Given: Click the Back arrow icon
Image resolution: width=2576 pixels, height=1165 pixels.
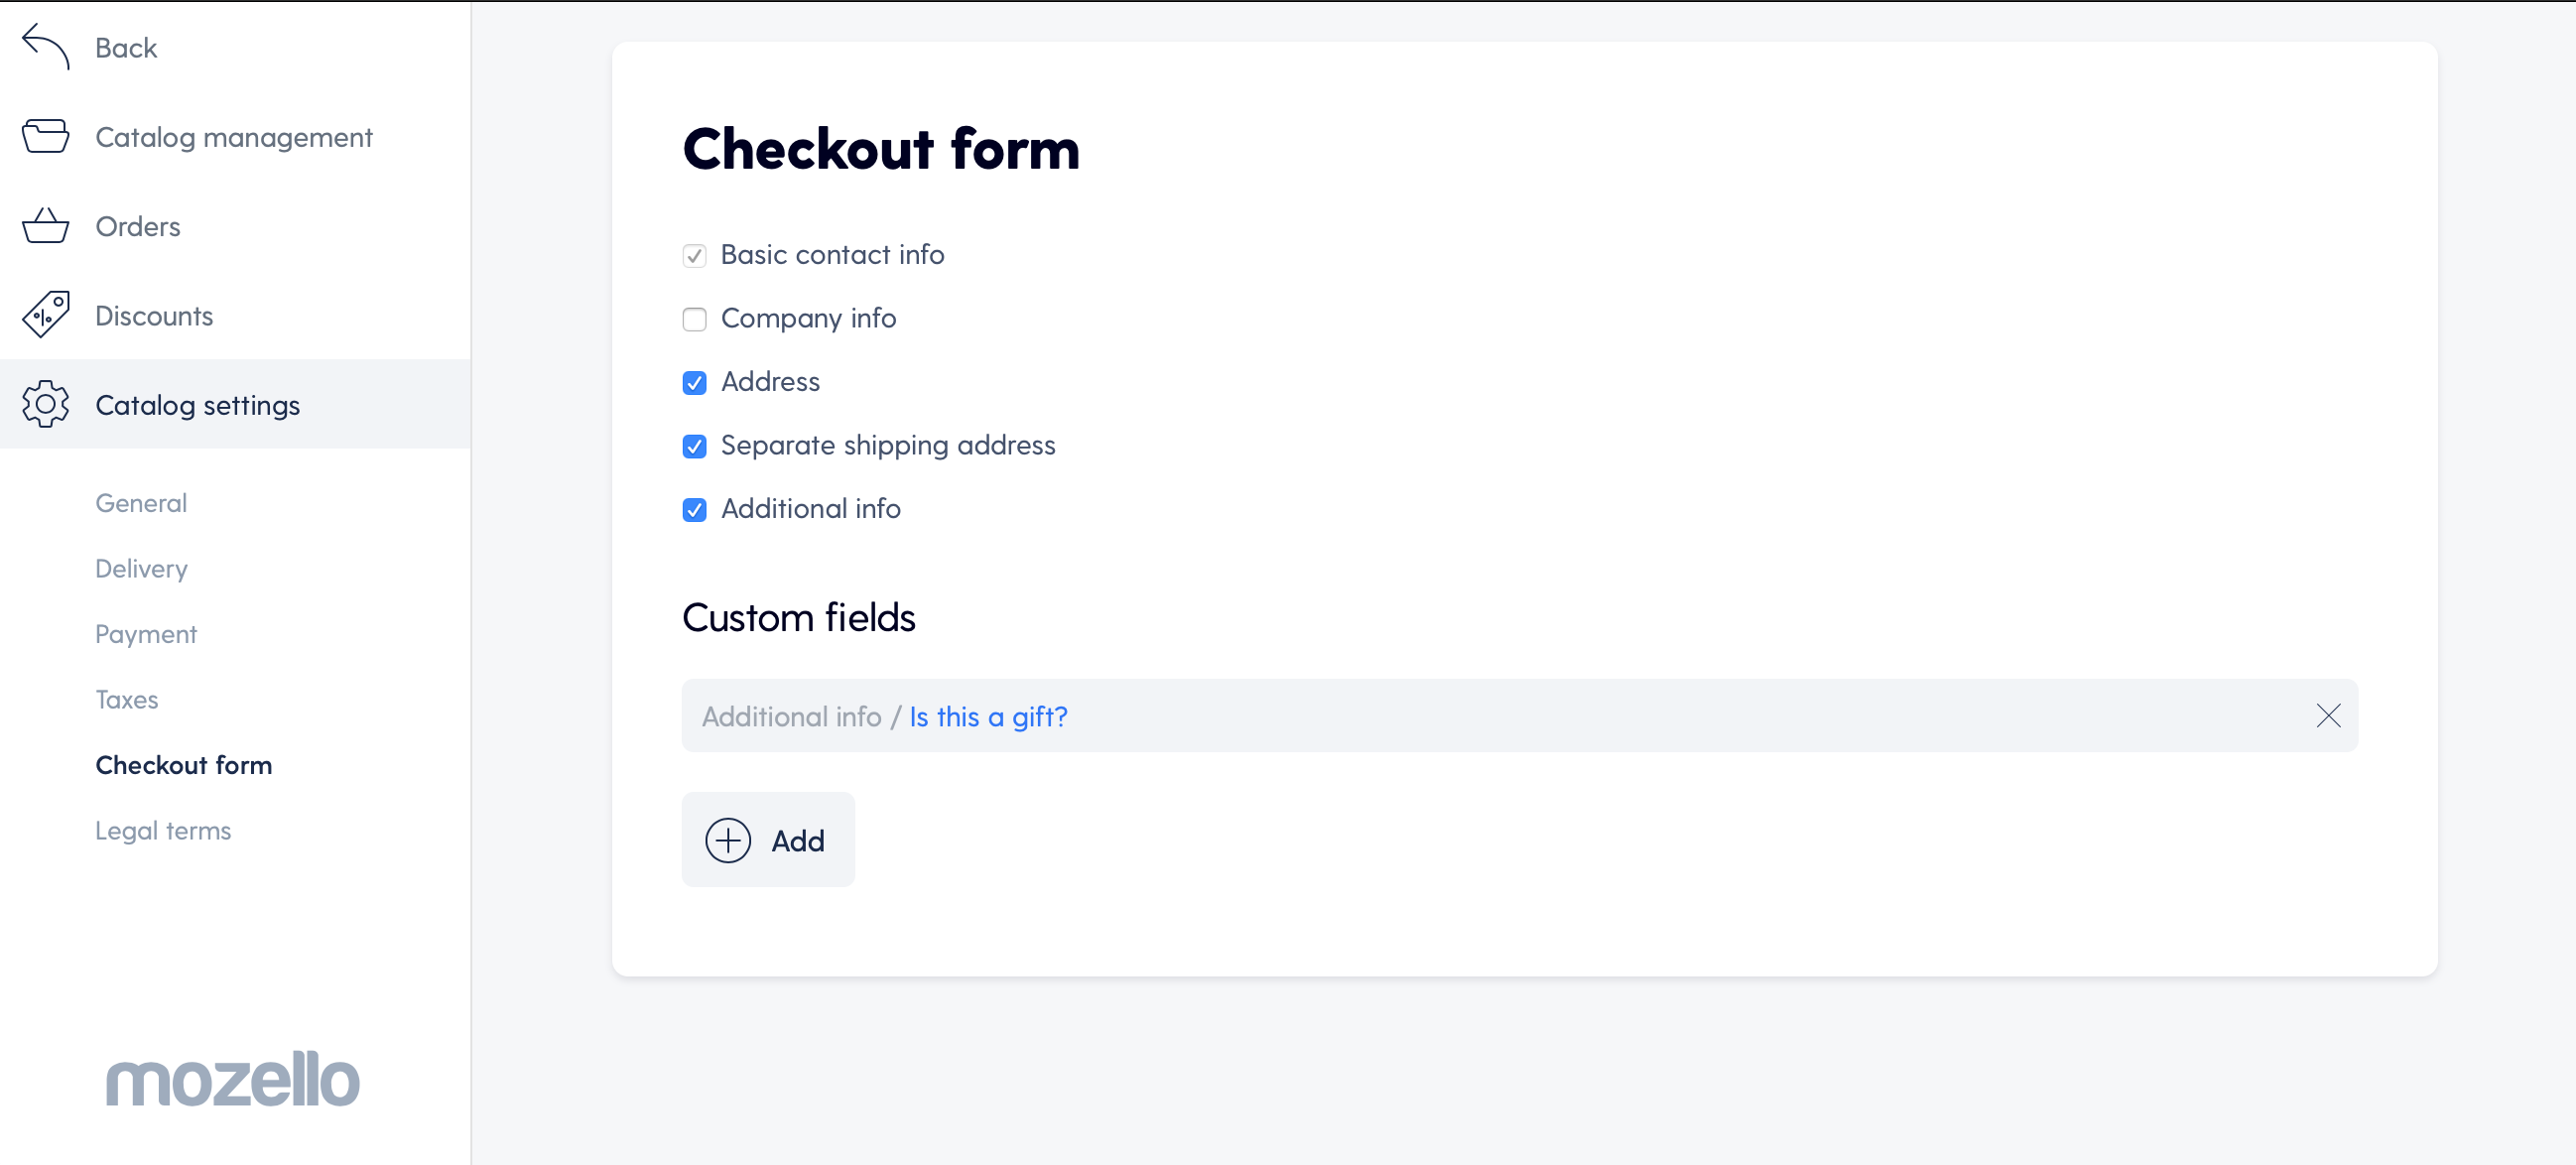Looking at the screenshot, I should [x=45, y=47].
